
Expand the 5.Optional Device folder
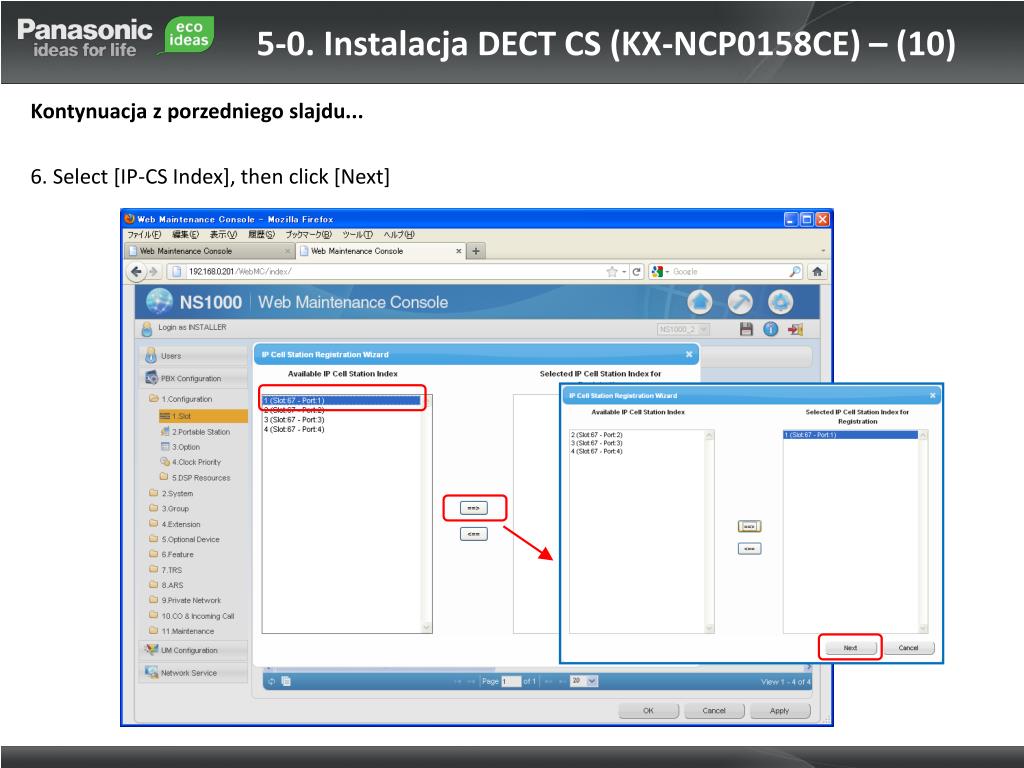point(153,539)
